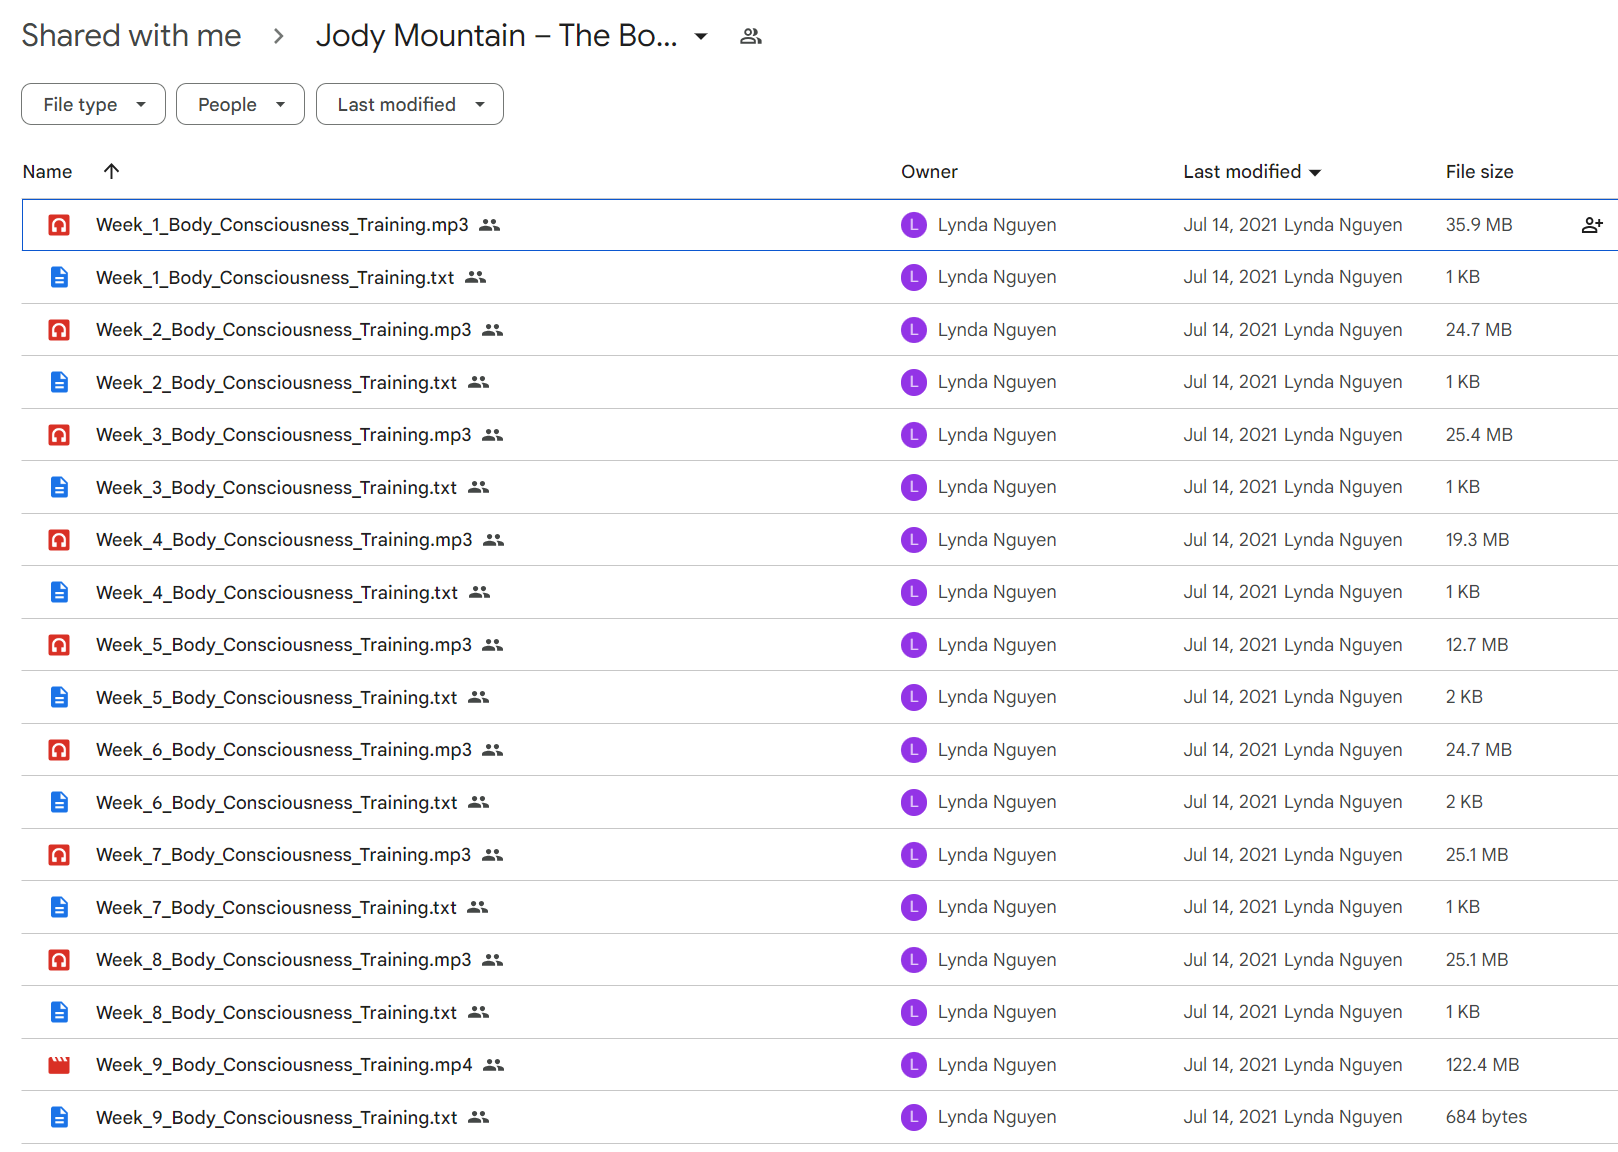Click the shared folder people icon in breadcrumb
Viewport: 1618px width, 1152px height.
[751, 37]
